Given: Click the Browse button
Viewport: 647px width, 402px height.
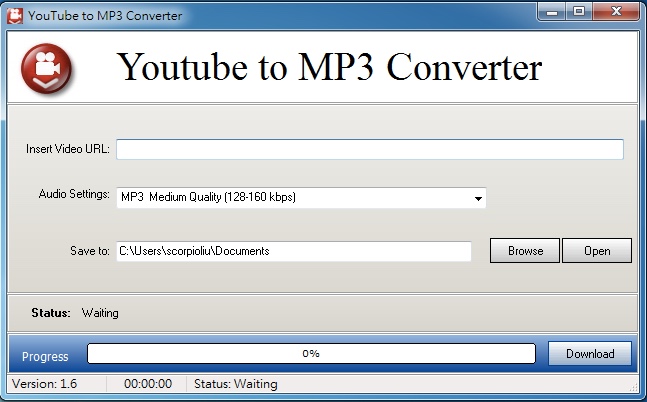Looking at the screenshot, I should (x=525, y=251).
